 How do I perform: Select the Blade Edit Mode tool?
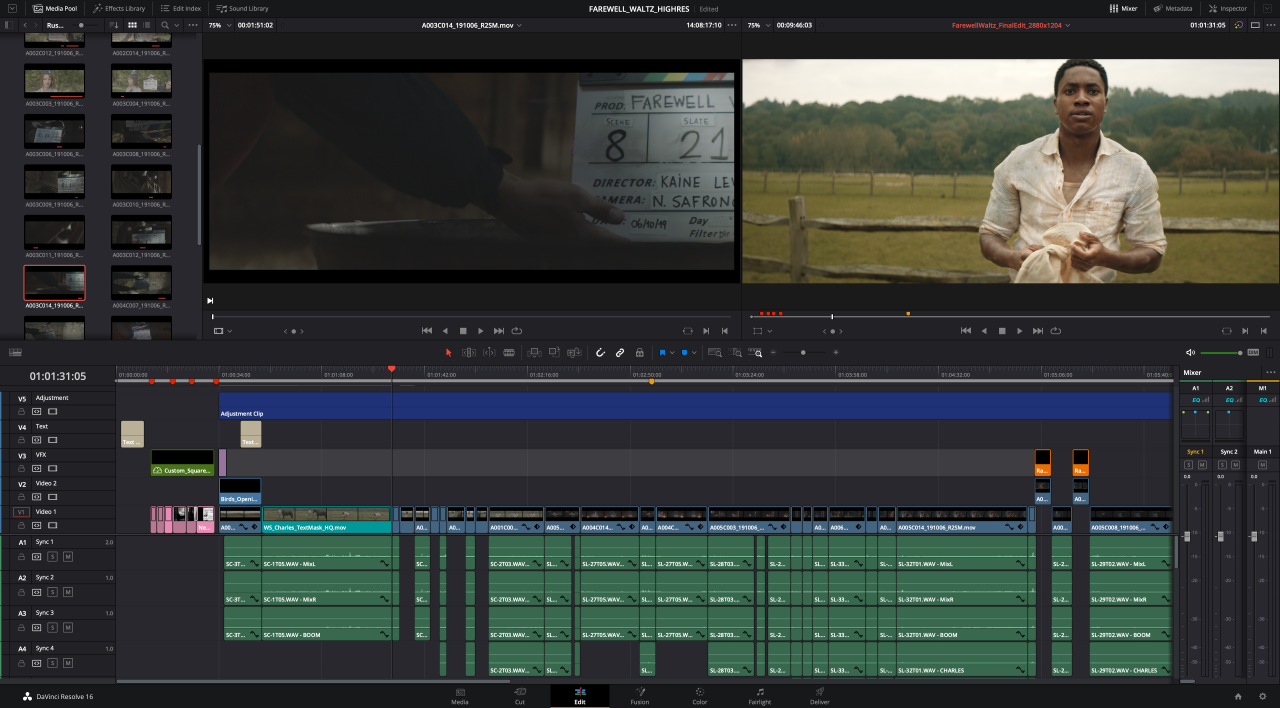click(x=509, y=352)
